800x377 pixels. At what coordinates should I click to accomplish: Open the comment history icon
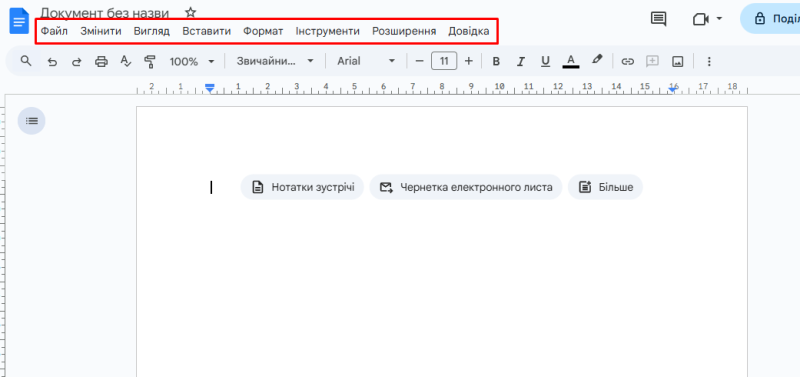659,19
